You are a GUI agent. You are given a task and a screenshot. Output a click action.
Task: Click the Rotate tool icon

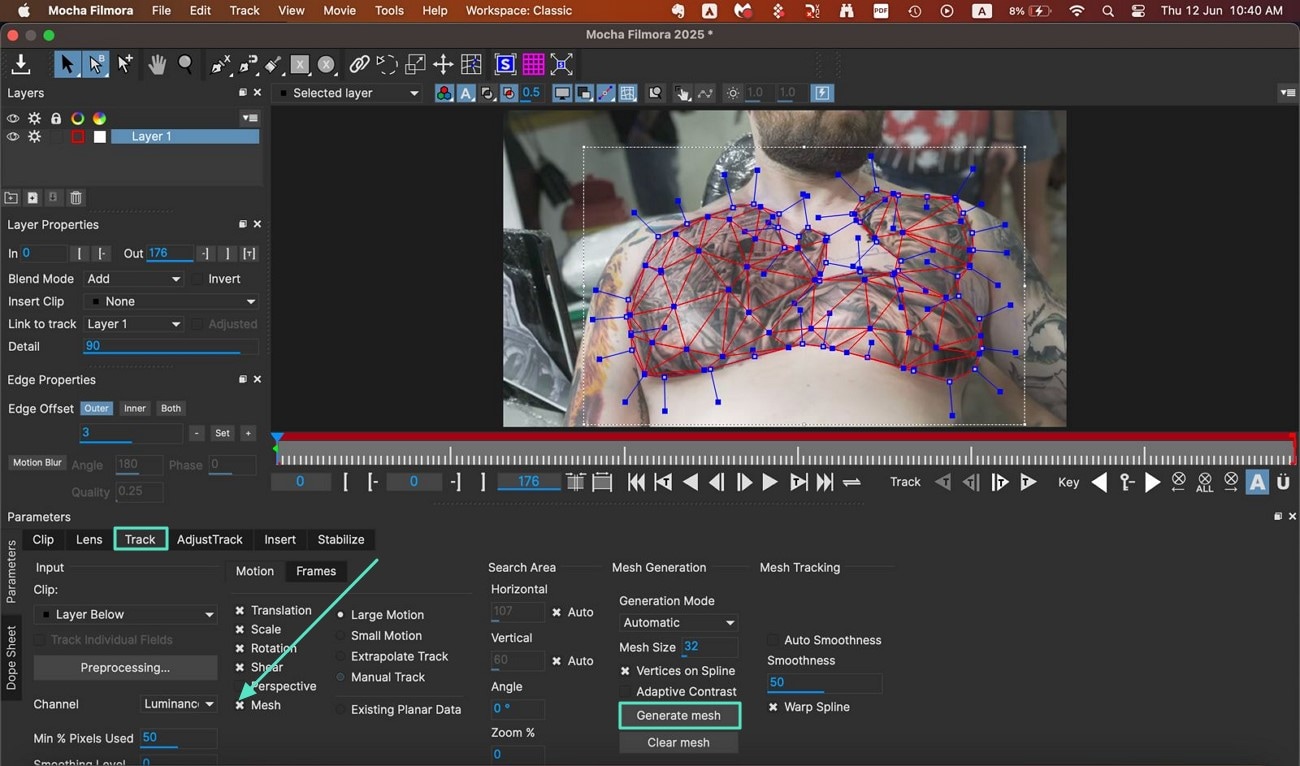pyautogui.click(x=387, y=65)
